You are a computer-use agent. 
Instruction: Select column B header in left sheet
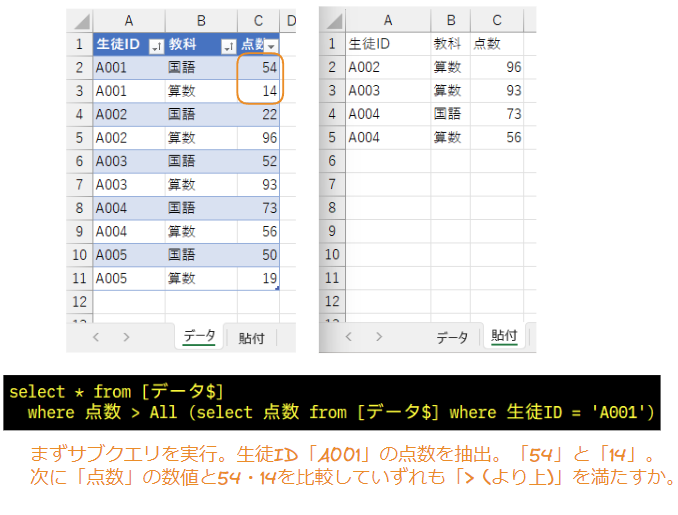tap(201, 21)
